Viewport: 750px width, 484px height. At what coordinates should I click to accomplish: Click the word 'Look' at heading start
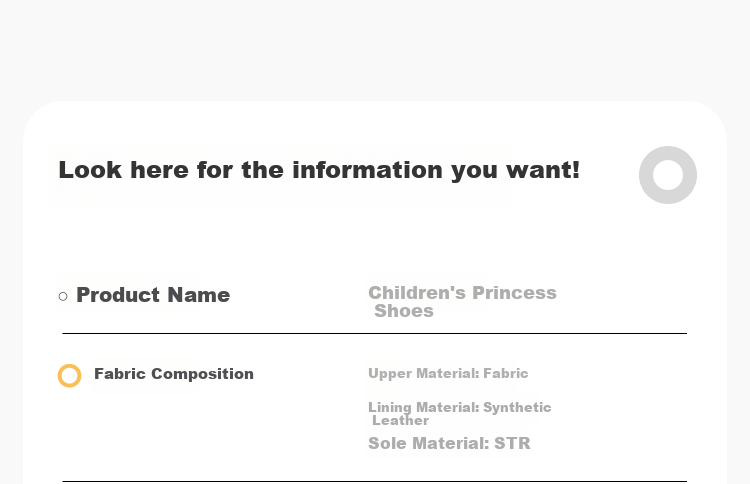90,170
